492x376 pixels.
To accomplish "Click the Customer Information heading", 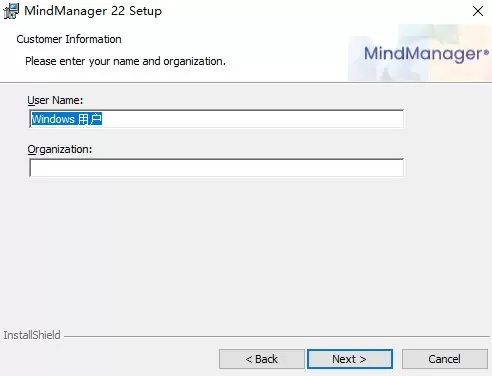I will [69, 39].
